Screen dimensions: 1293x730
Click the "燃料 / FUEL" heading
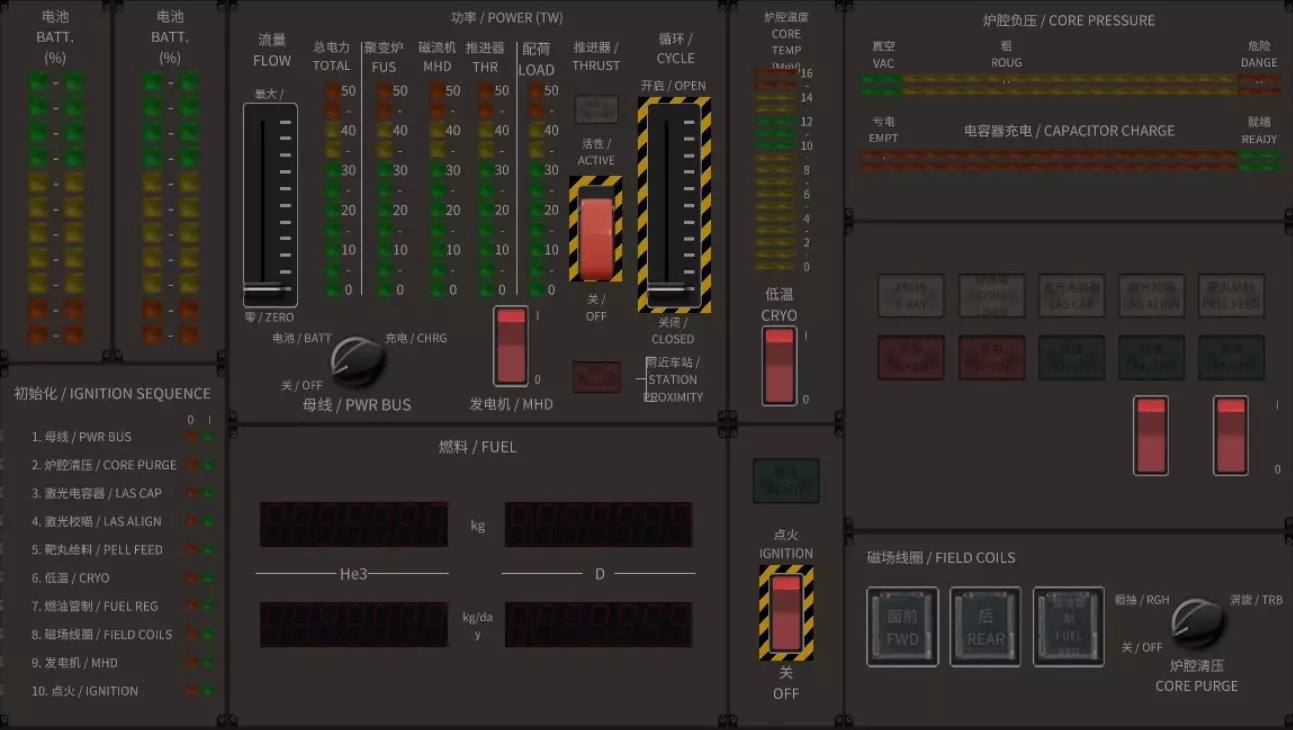click(x=478, y=447)
